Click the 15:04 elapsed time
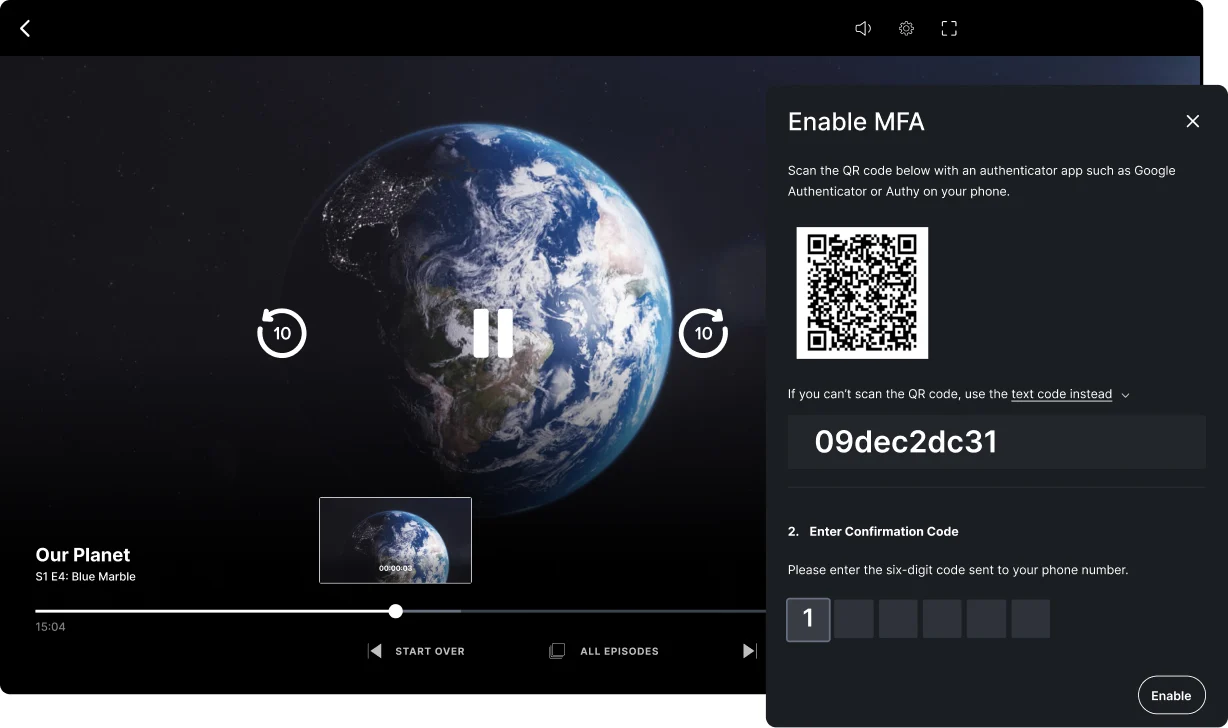The image size is (1228, 728). tap(50, 627)
